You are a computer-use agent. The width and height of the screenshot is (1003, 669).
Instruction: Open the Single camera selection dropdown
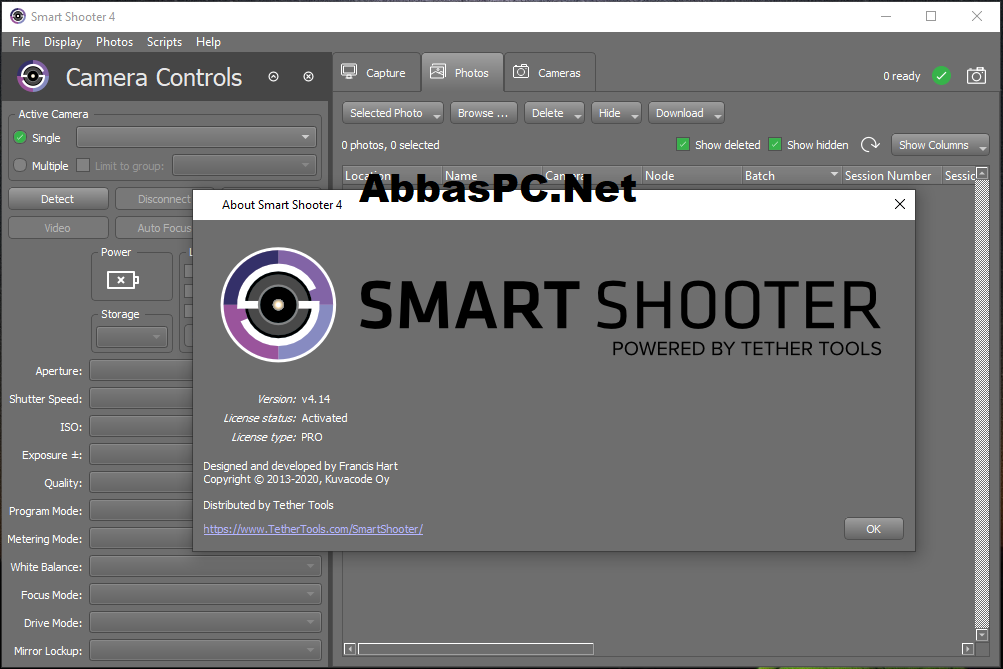(x=196, y=137)
